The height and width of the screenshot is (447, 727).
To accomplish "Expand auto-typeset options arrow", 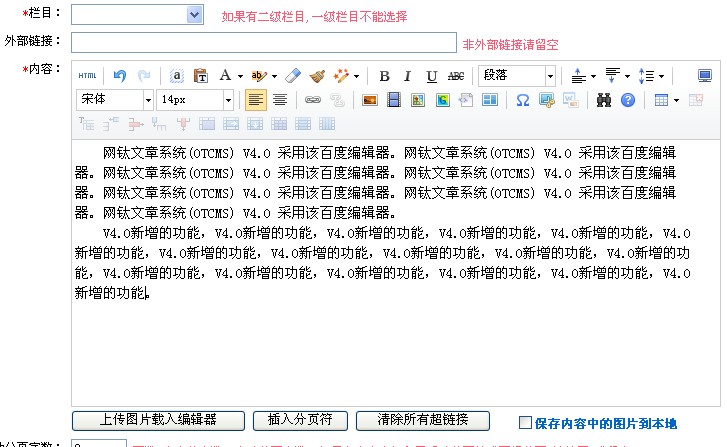I will 356,77.
